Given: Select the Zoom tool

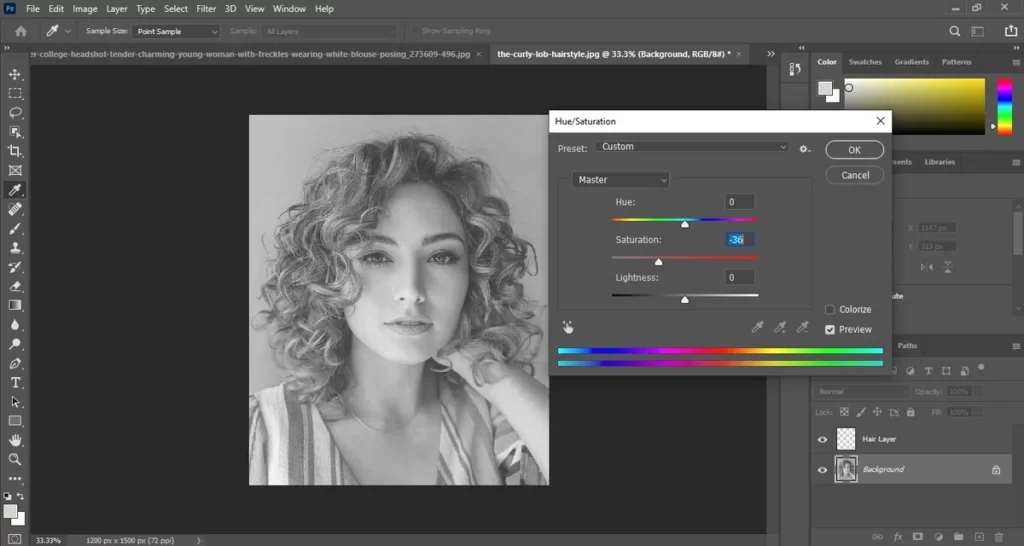Looking at the screenshot, I should point(15,460).
